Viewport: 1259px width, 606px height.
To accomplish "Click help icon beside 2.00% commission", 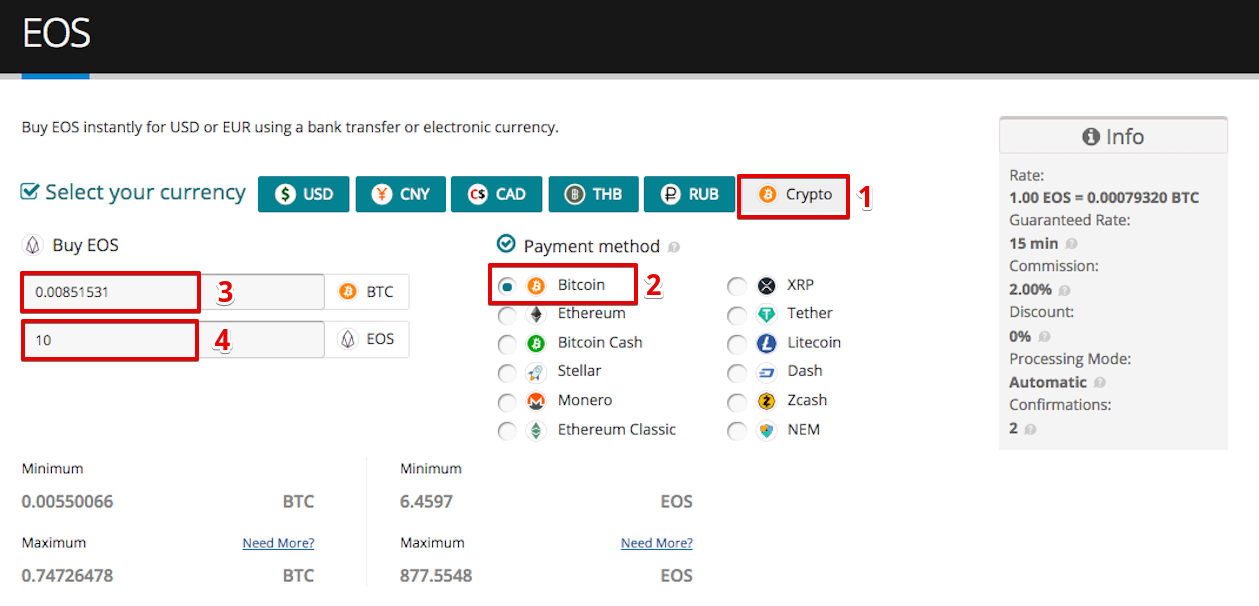I will pos(1064,290).
